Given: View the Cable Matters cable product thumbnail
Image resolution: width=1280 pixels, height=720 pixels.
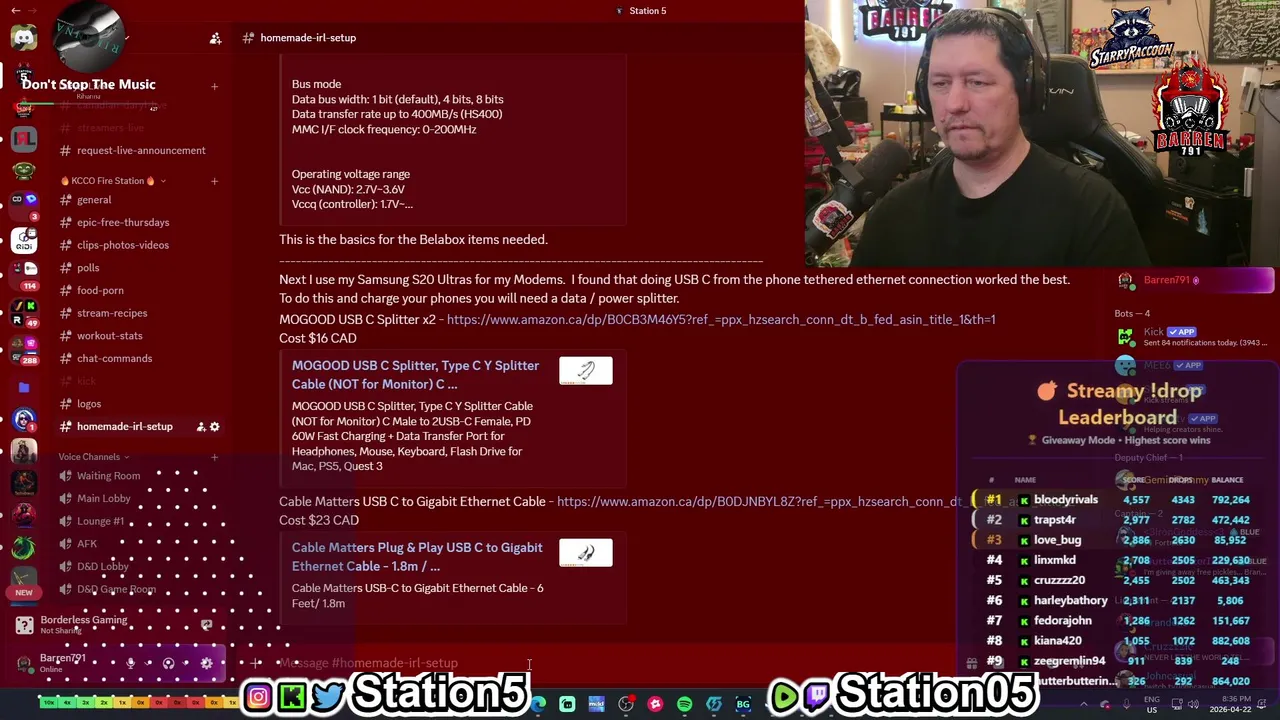Looking at the screenshot, I should (x=586, y=553).
